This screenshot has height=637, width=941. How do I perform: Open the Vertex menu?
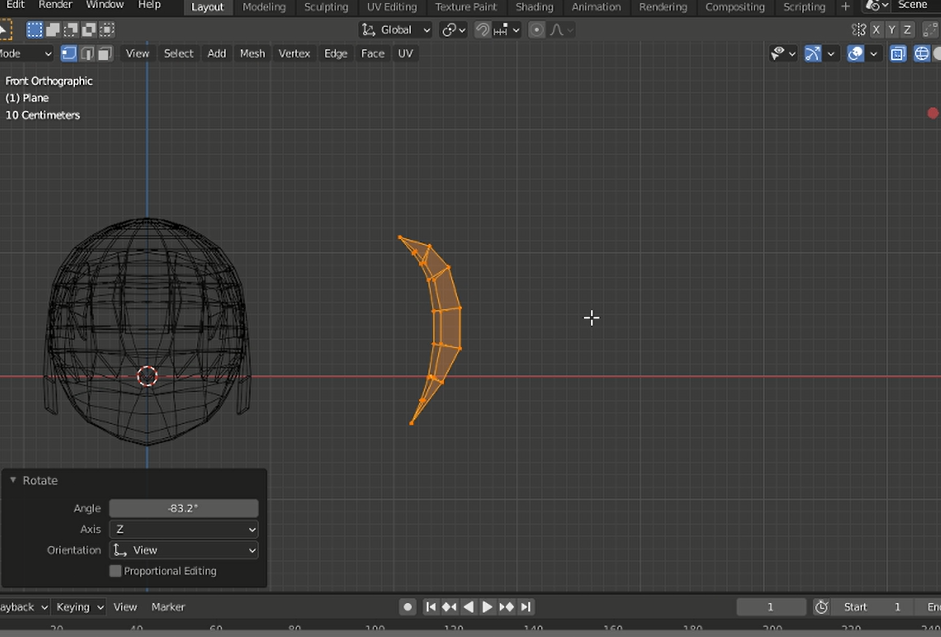pyautogui.click(x=294, y=53)
